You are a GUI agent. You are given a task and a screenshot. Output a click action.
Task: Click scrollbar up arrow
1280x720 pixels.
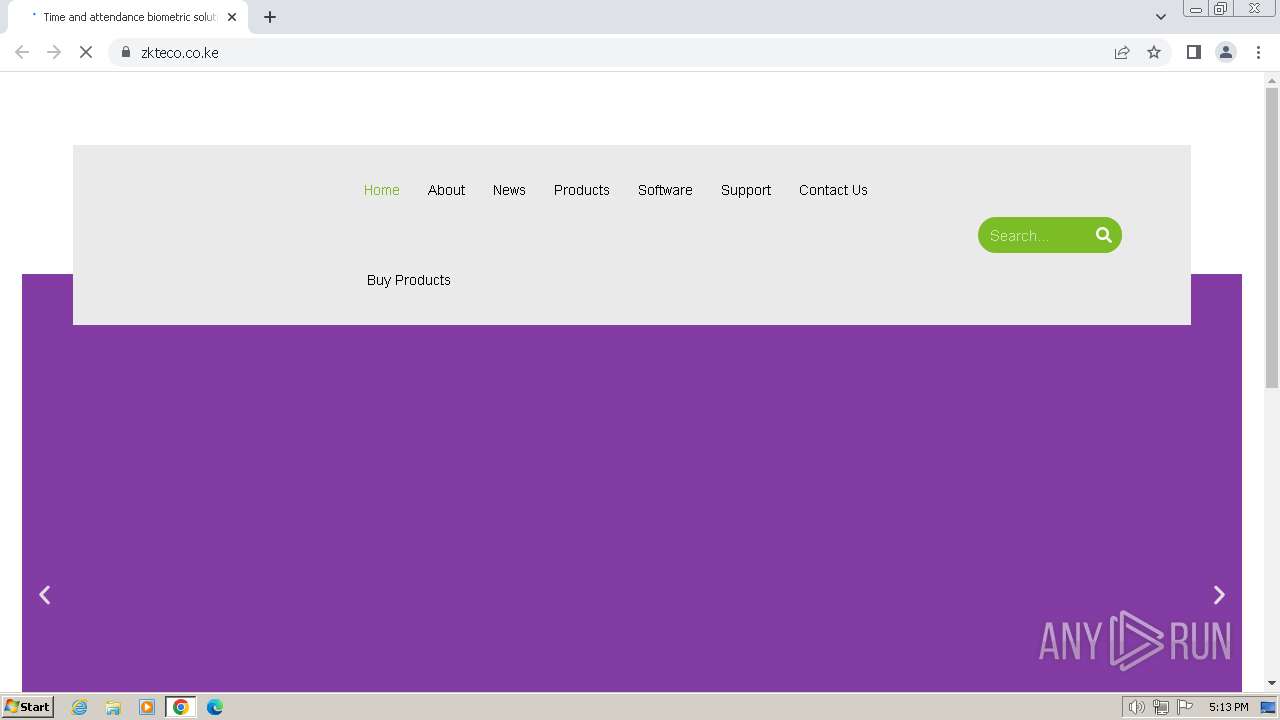pyautogui.click(x=1272, y=79)
